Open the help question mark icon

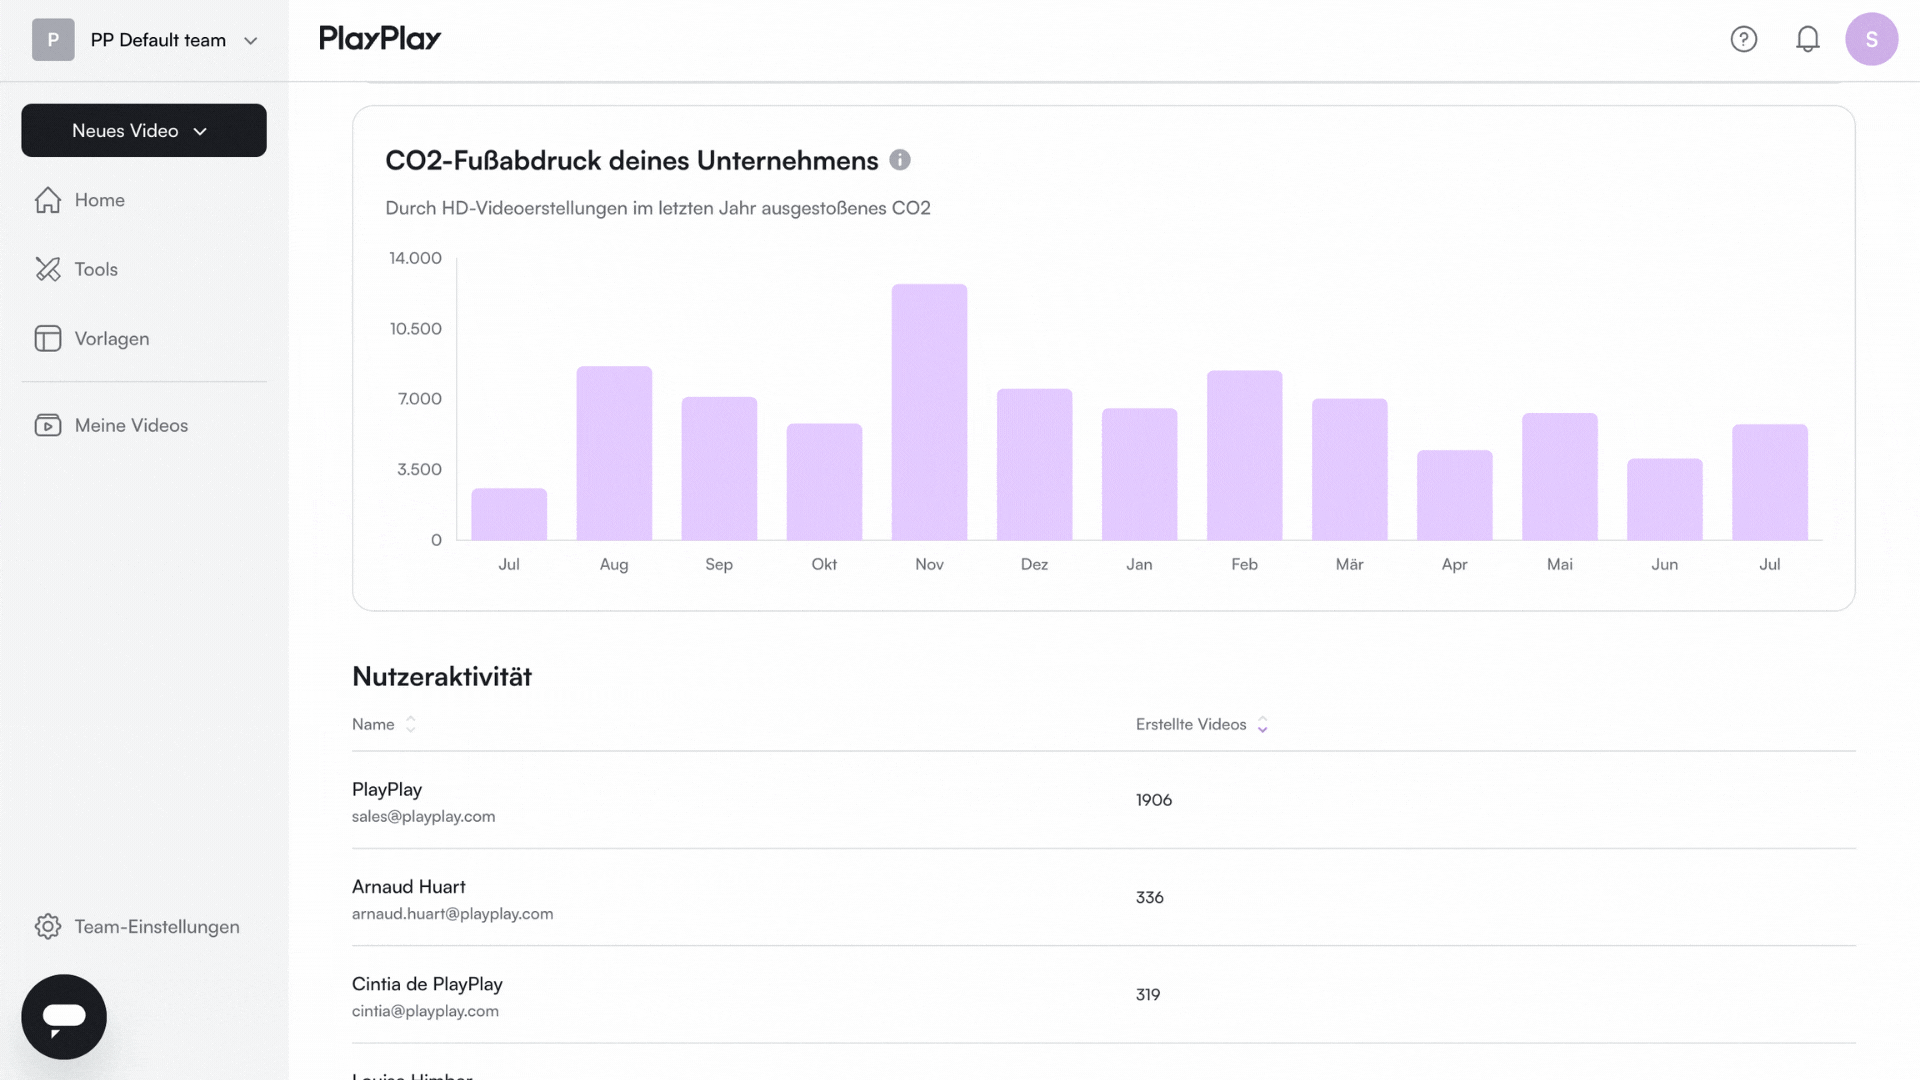coord(1743,39)
